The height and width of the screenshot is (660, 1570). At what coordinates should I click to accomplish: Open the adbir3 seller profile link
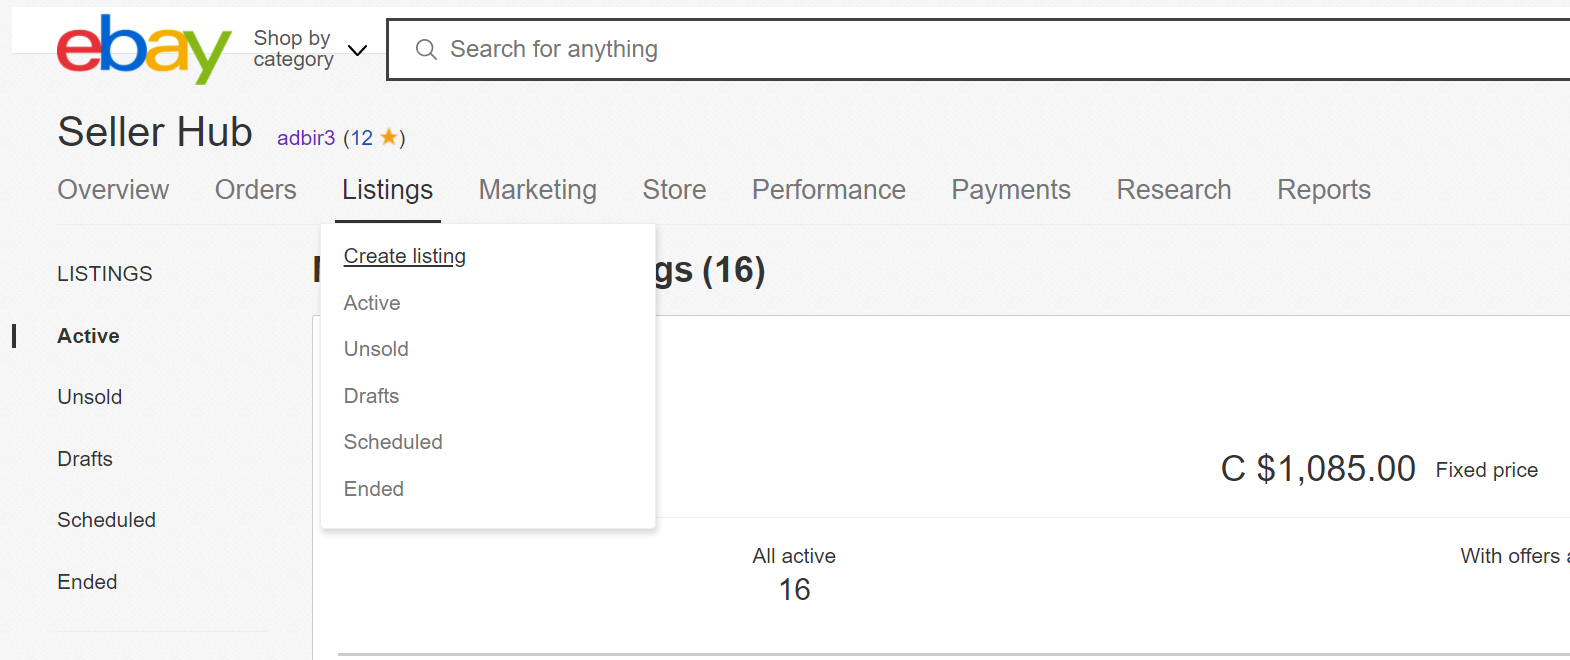click(305, 138)
